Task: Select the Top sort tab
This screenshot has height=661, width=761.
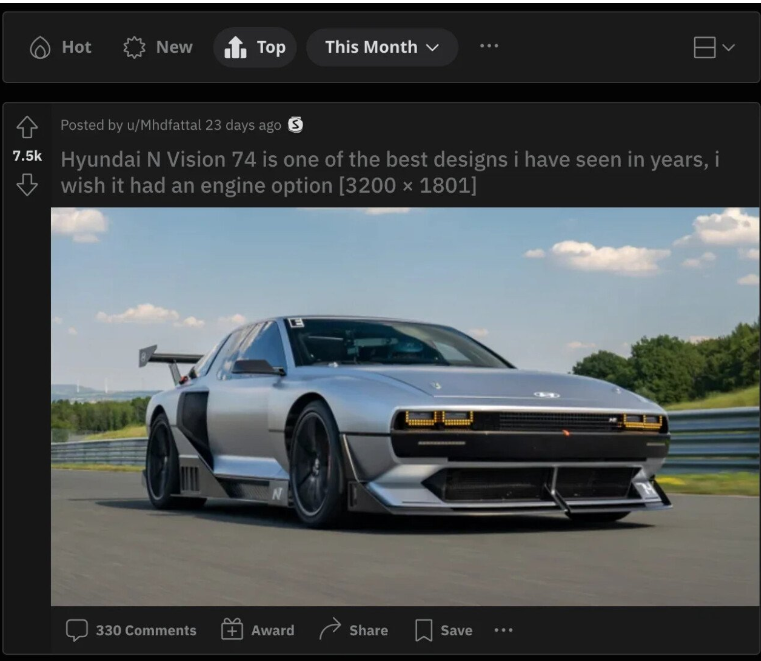Action: [x=255, y=47]
